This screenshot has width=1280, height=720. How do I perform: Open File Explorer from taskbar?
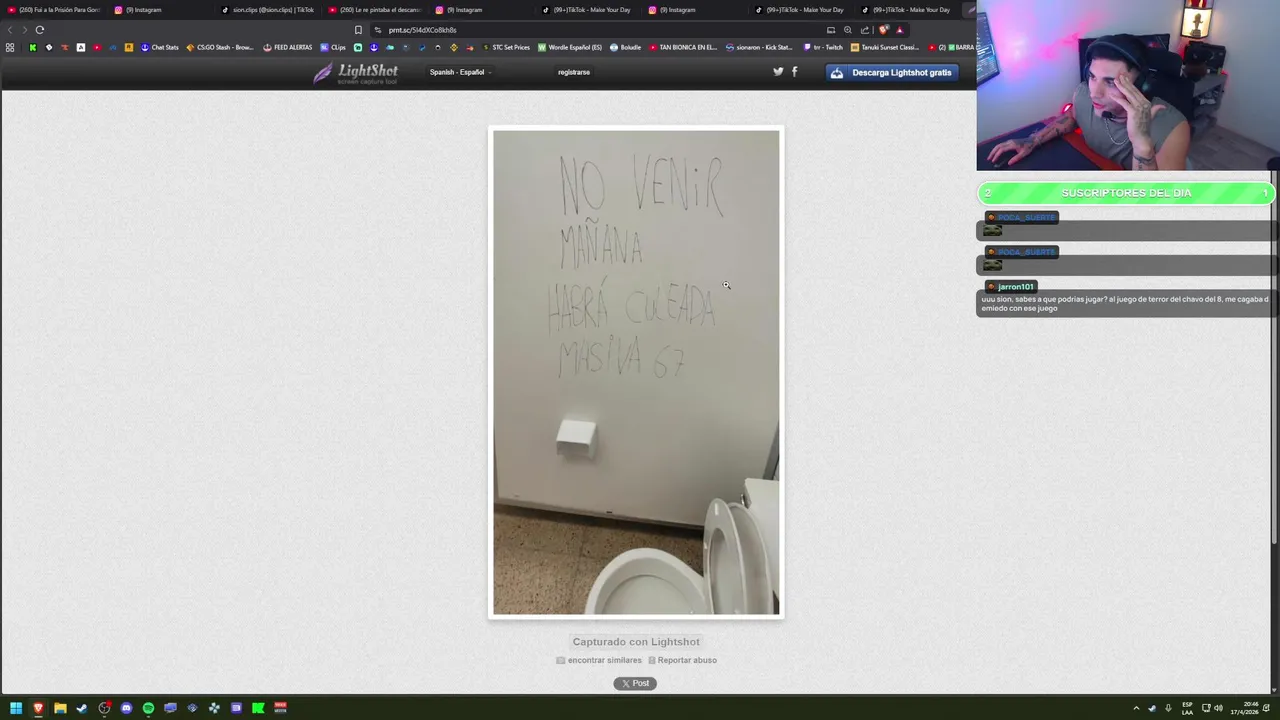pos(60,708)
